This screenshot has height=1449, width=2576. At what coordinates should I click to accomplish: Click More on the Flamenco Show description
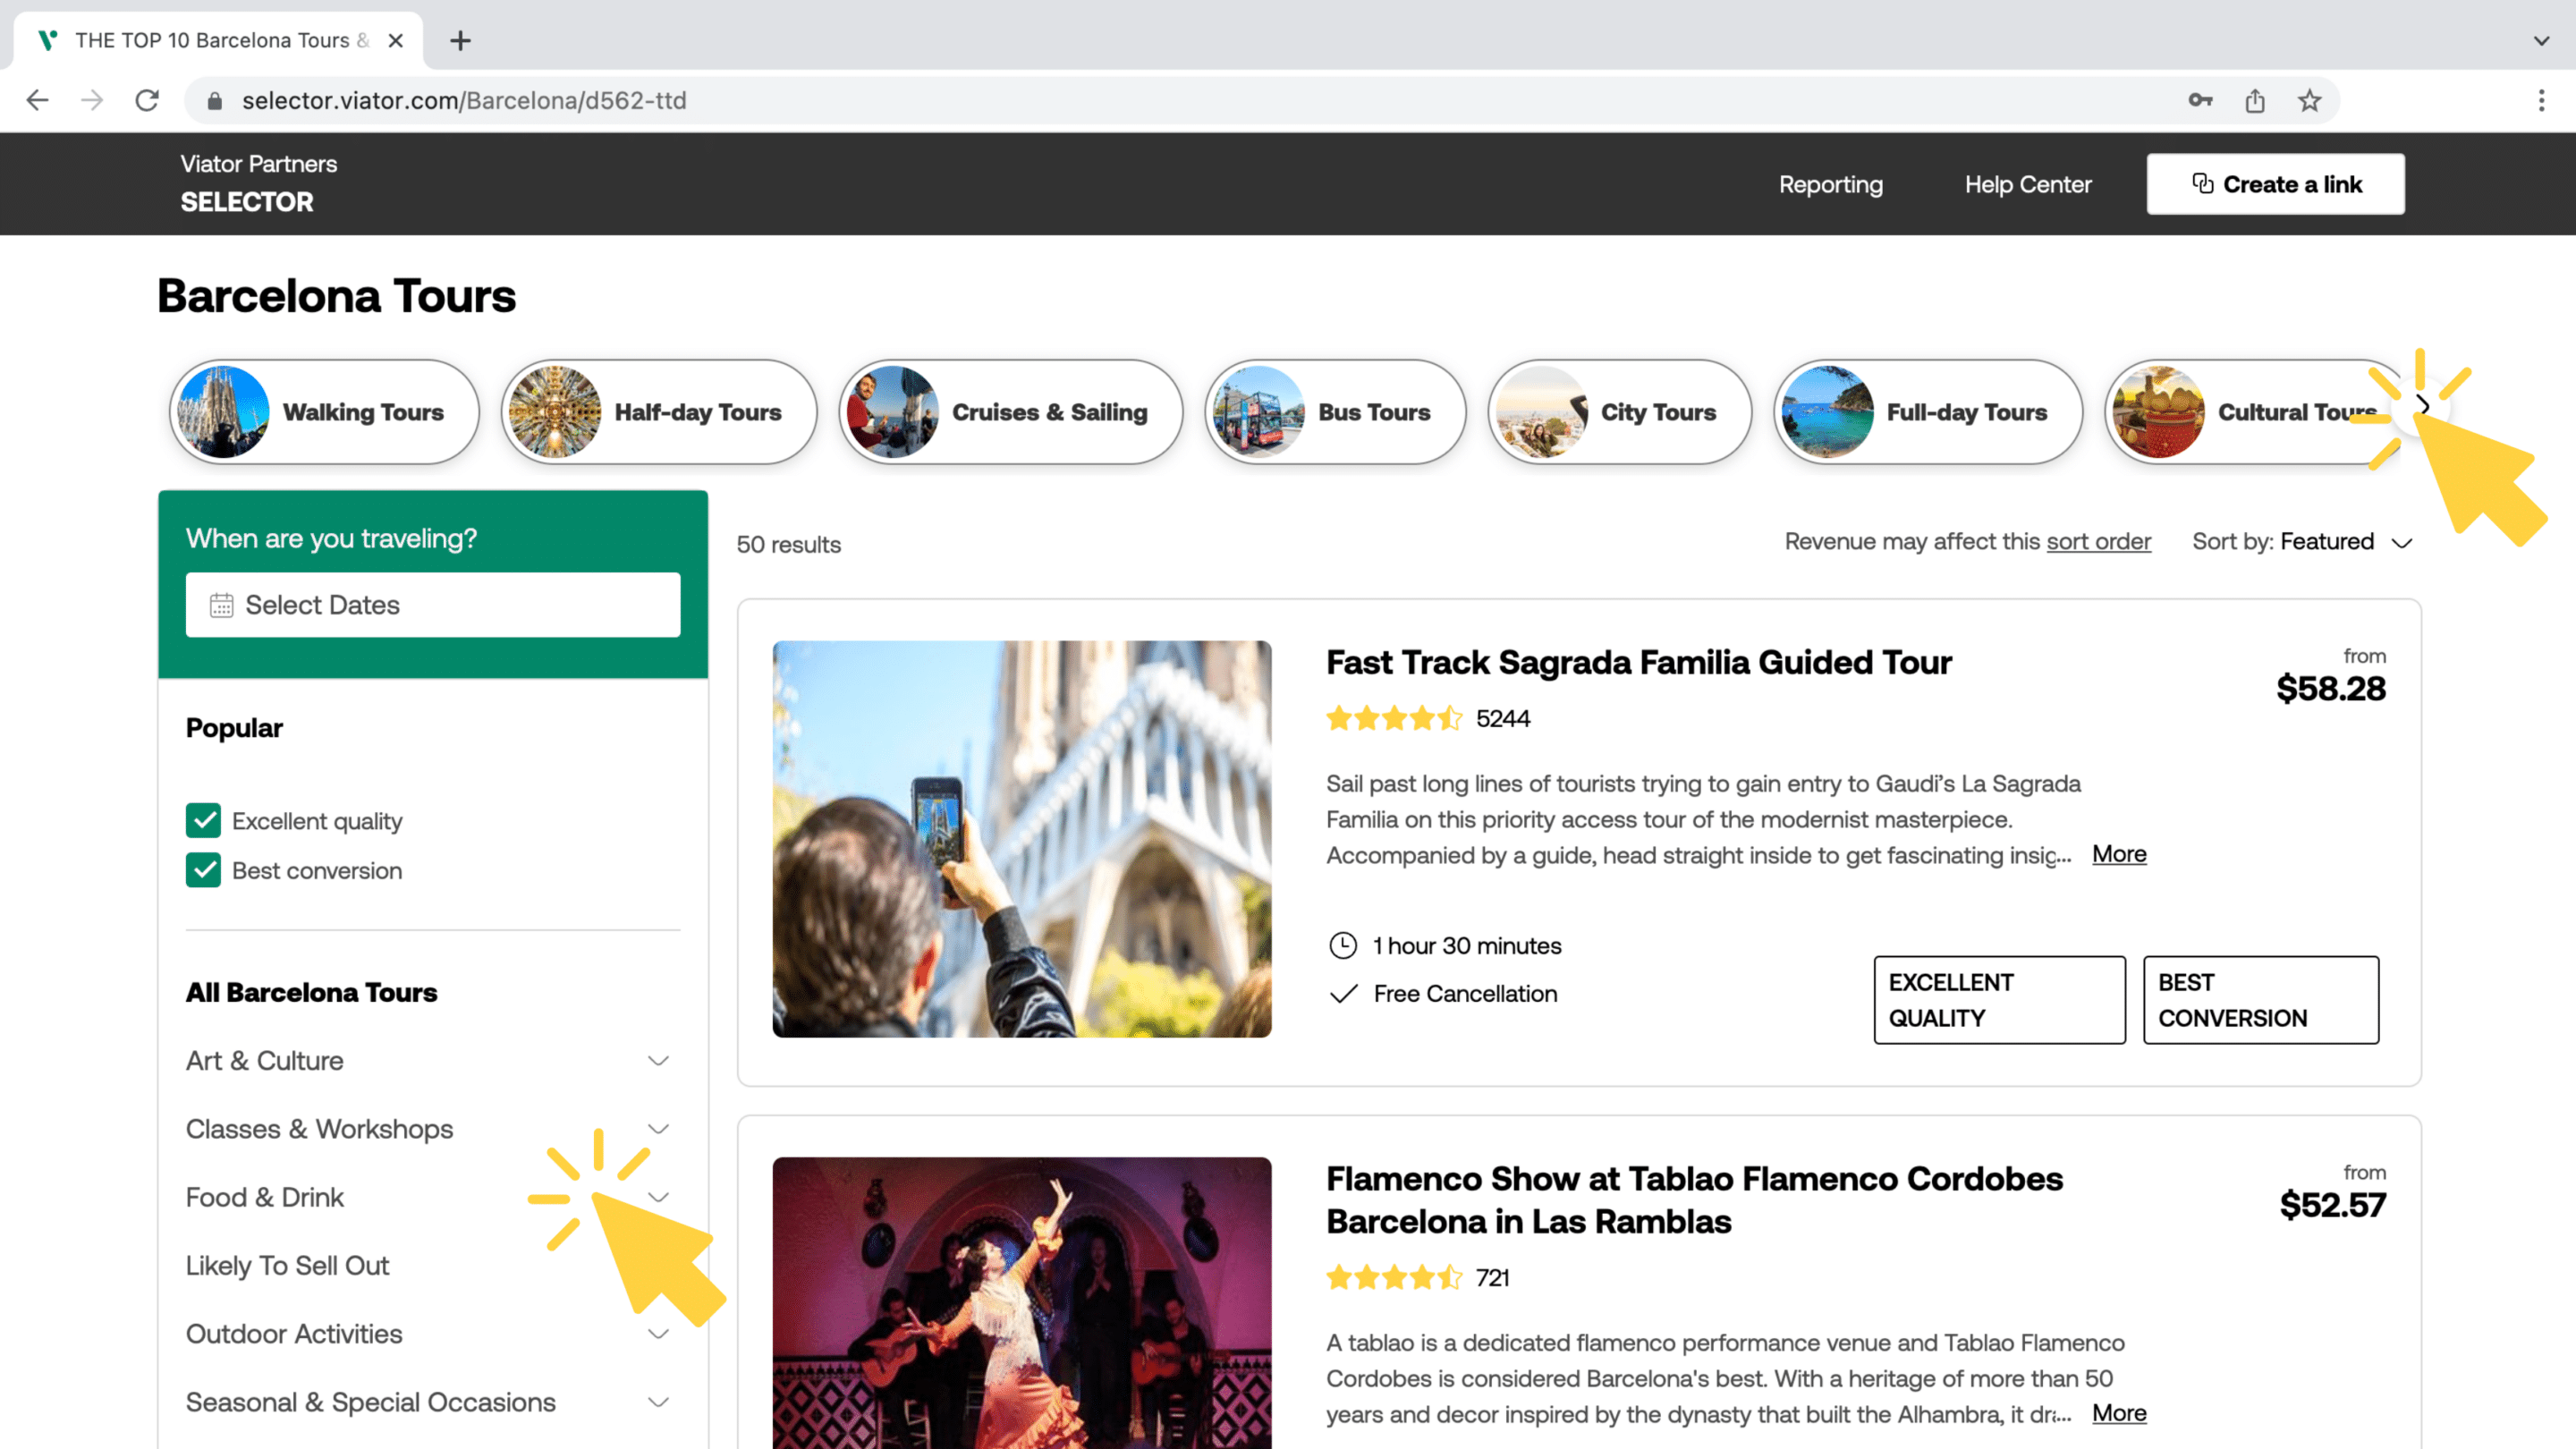2119,1413
